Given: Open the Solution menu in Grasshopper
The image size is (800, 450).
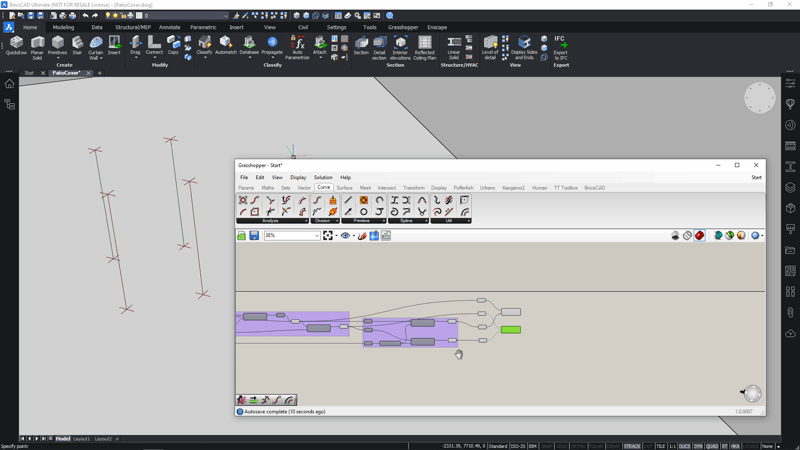Looking at the screenshot, I should (323, 177).
